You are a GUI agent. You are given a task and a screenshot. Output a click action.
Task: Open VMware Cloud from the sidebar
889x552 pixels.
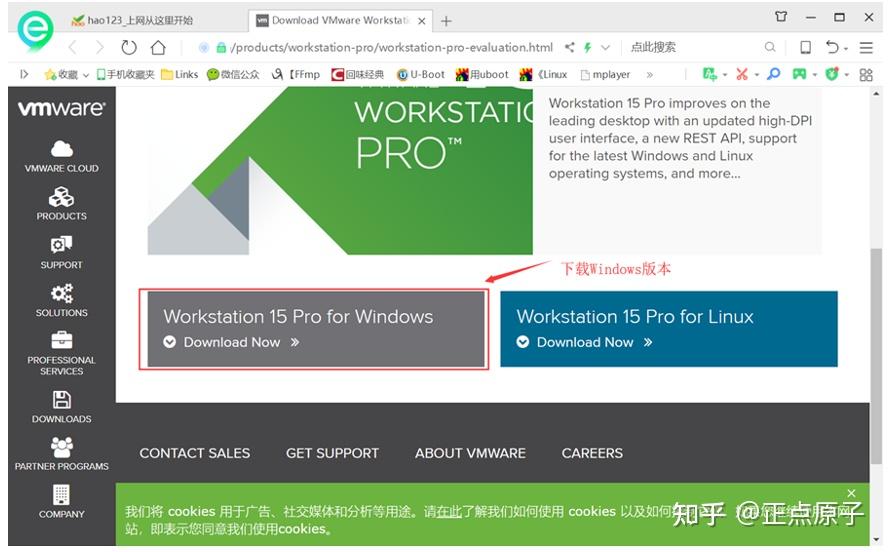tap(61, 156)
